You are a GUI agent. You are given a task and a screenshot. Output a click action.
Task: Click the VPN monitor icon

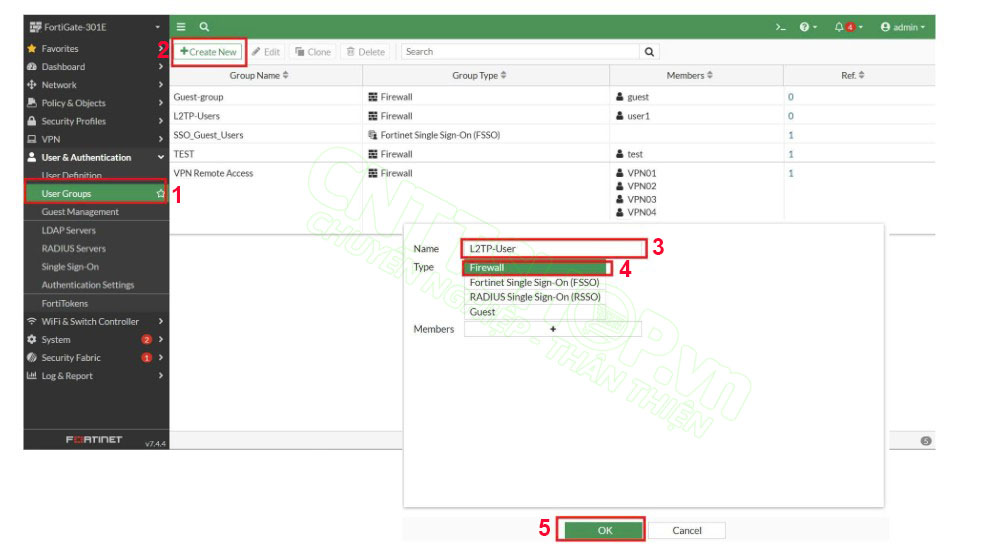click(x=32, y=139)
